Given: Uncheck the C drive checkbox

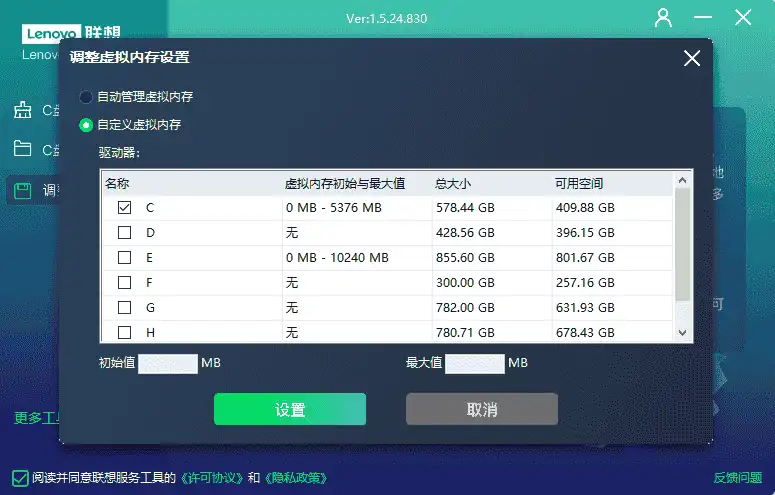Looking at the screenshot, I should point(125,208).
